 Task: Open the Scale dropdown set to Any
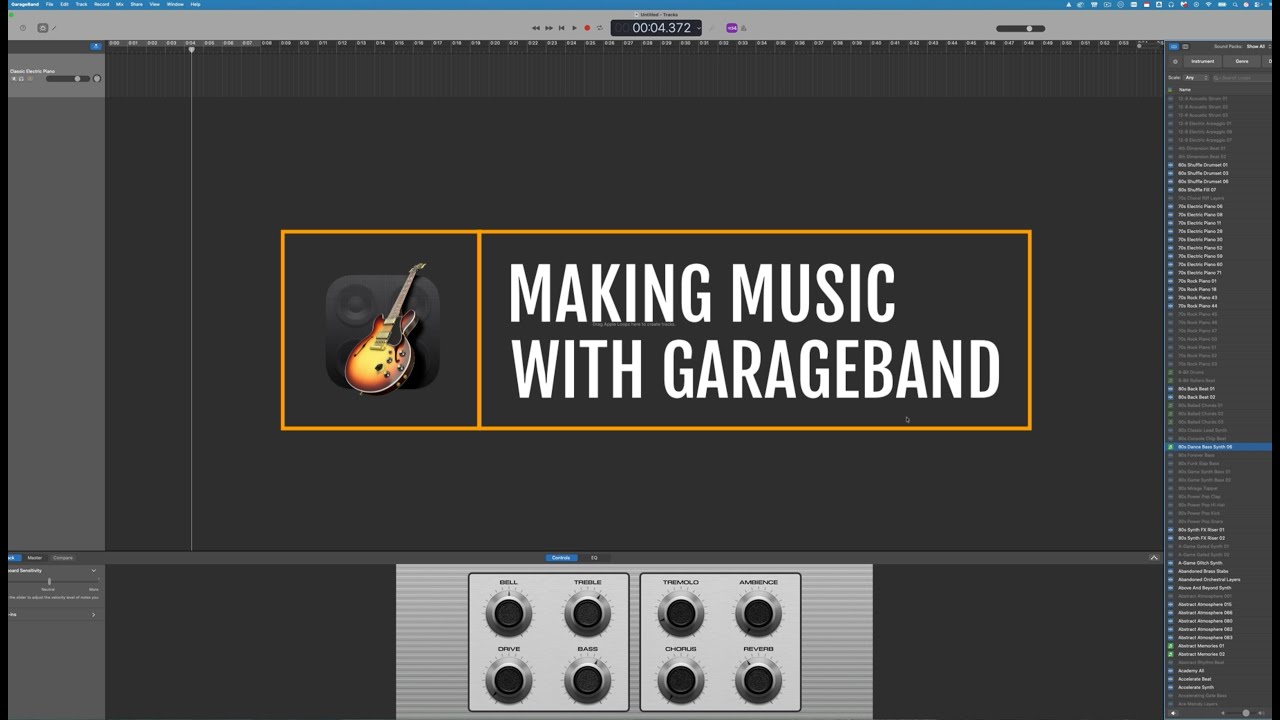(x=1196, y=77)
